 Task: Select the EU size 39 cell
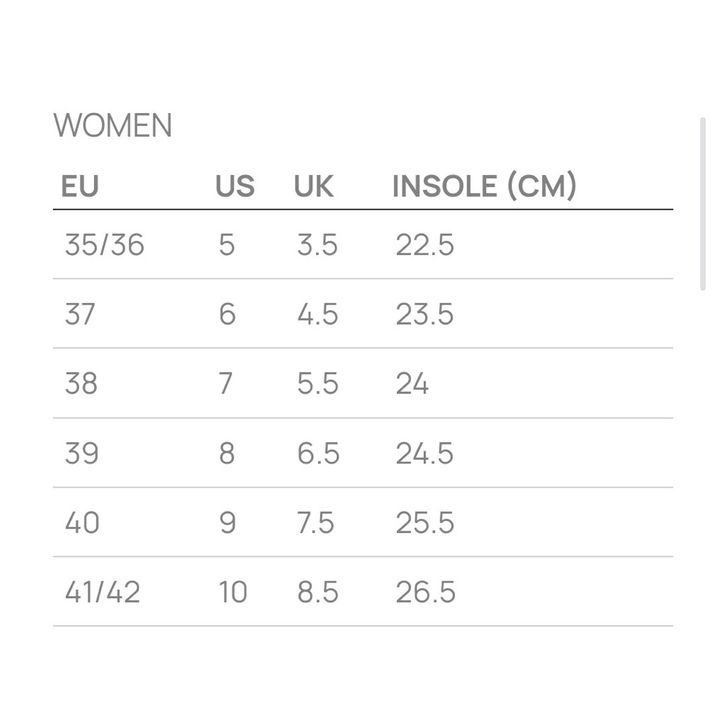(81, 453)
